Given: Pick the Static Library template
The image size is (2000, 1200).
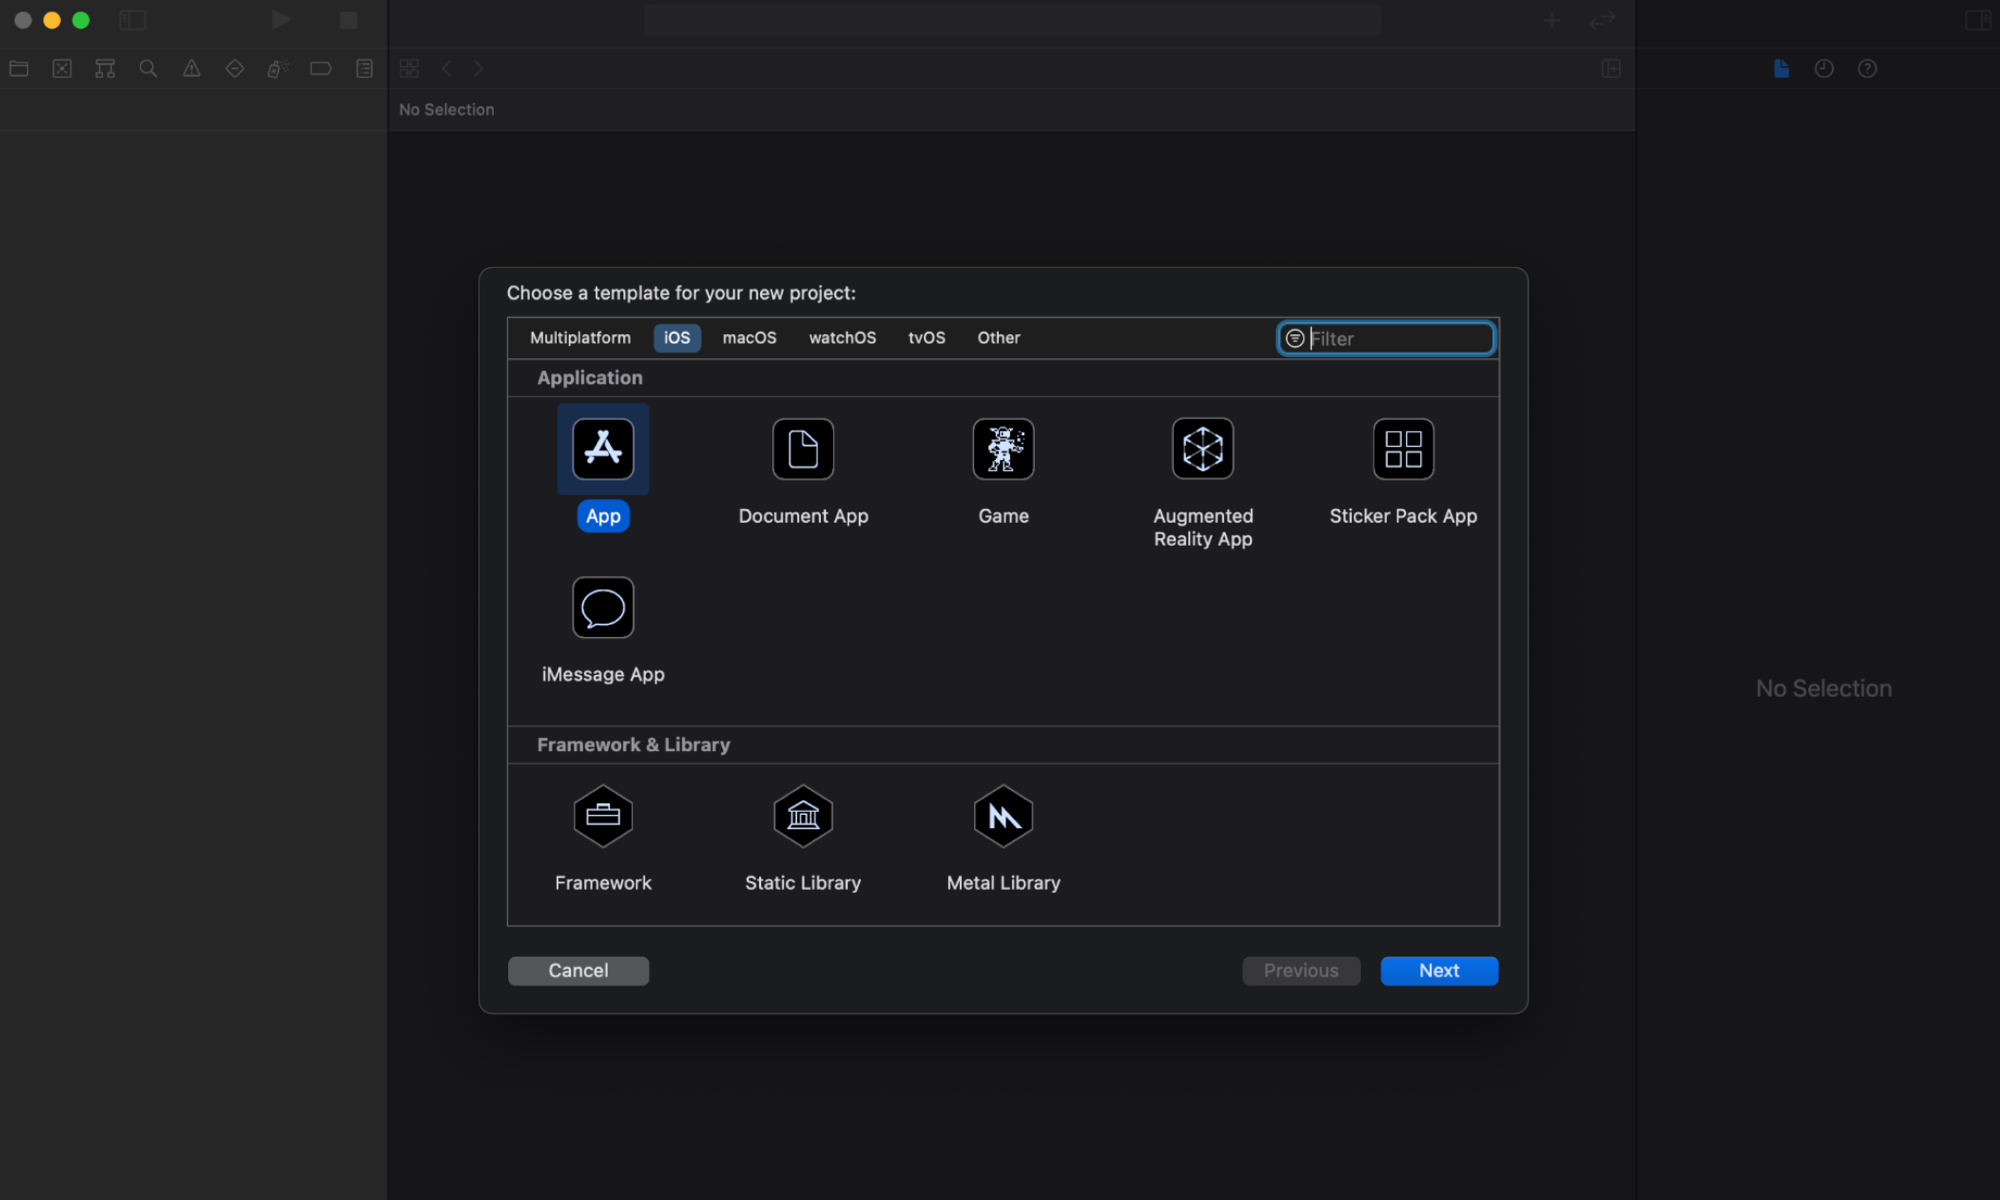Looking at the screenshot, I should point(803,816).
